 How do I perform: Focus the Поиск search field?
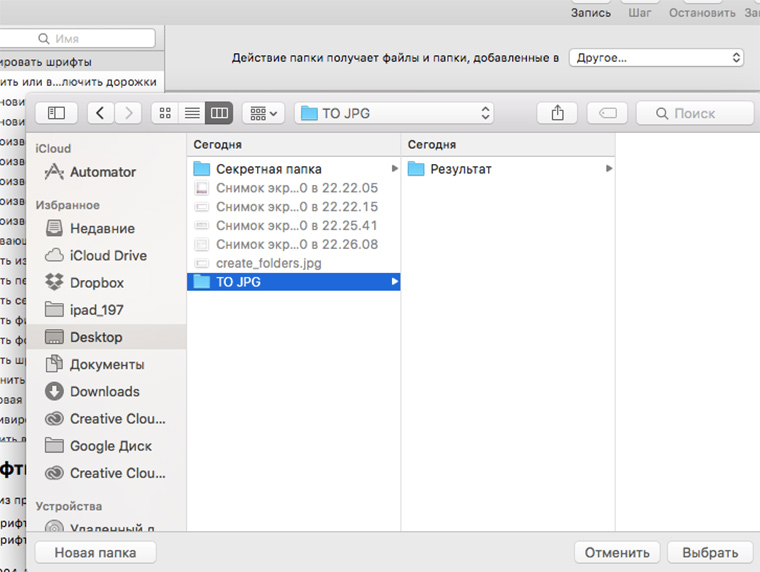click(695, 113)
